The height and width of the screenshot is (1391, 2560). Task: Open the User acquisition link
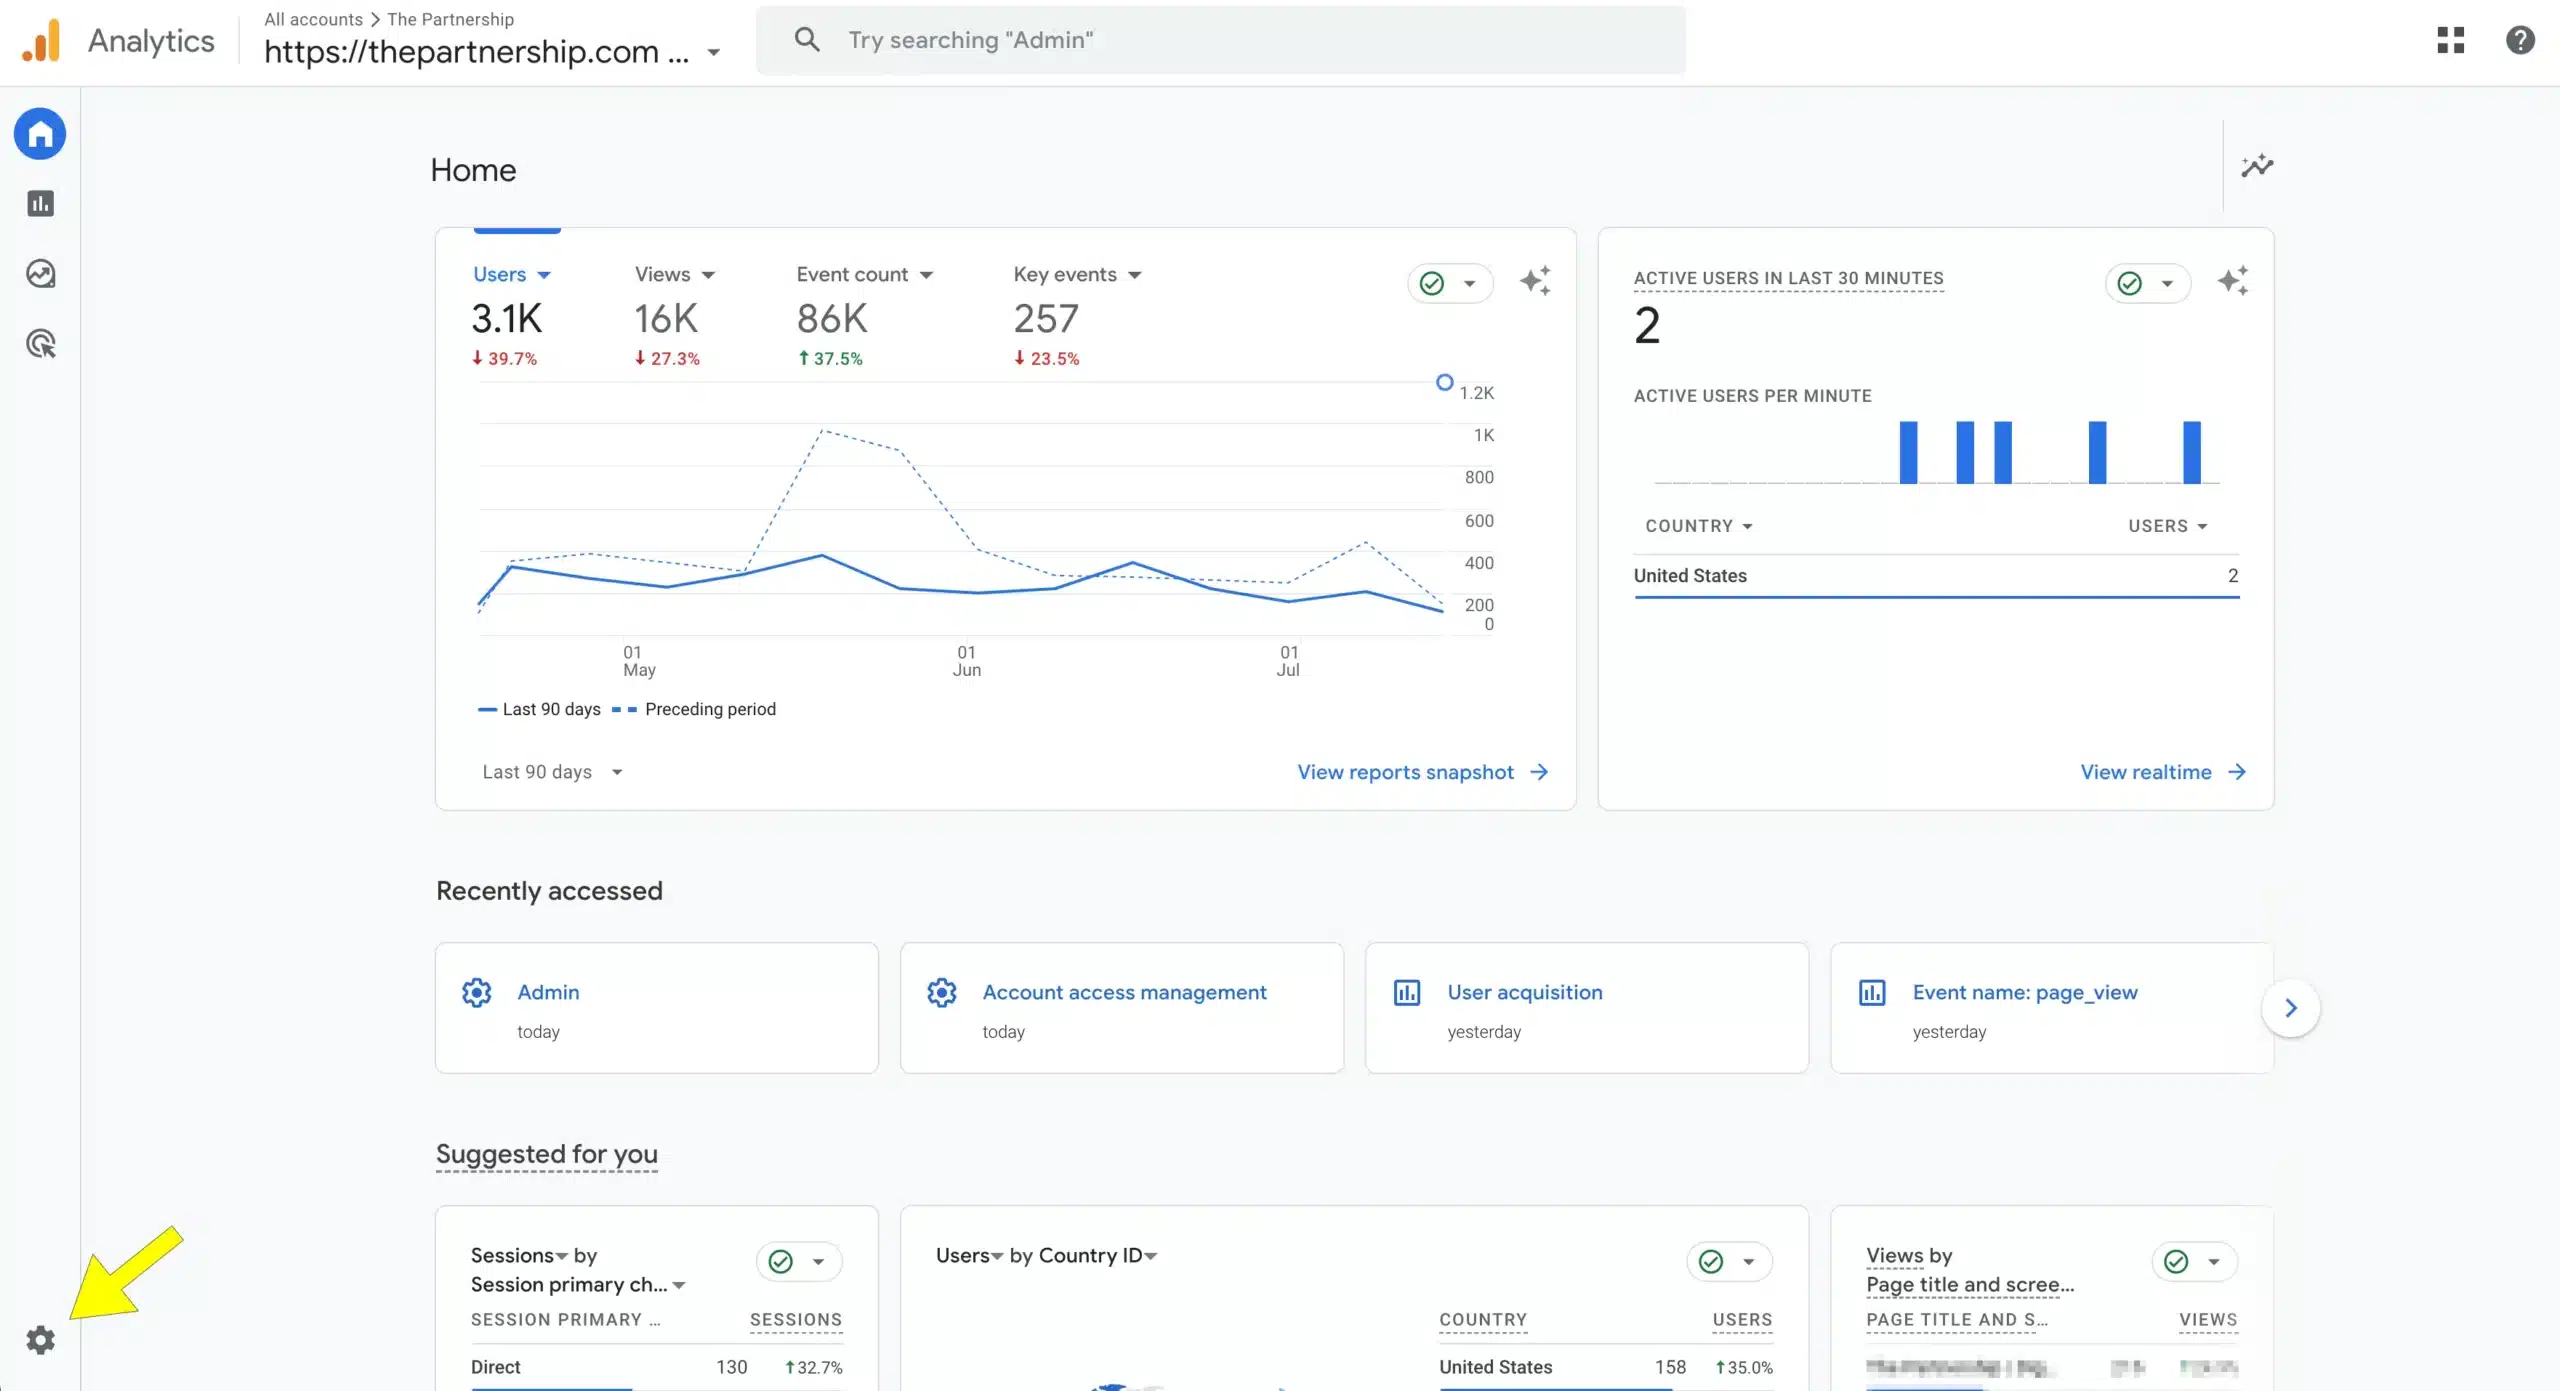tap(1525, 992)
